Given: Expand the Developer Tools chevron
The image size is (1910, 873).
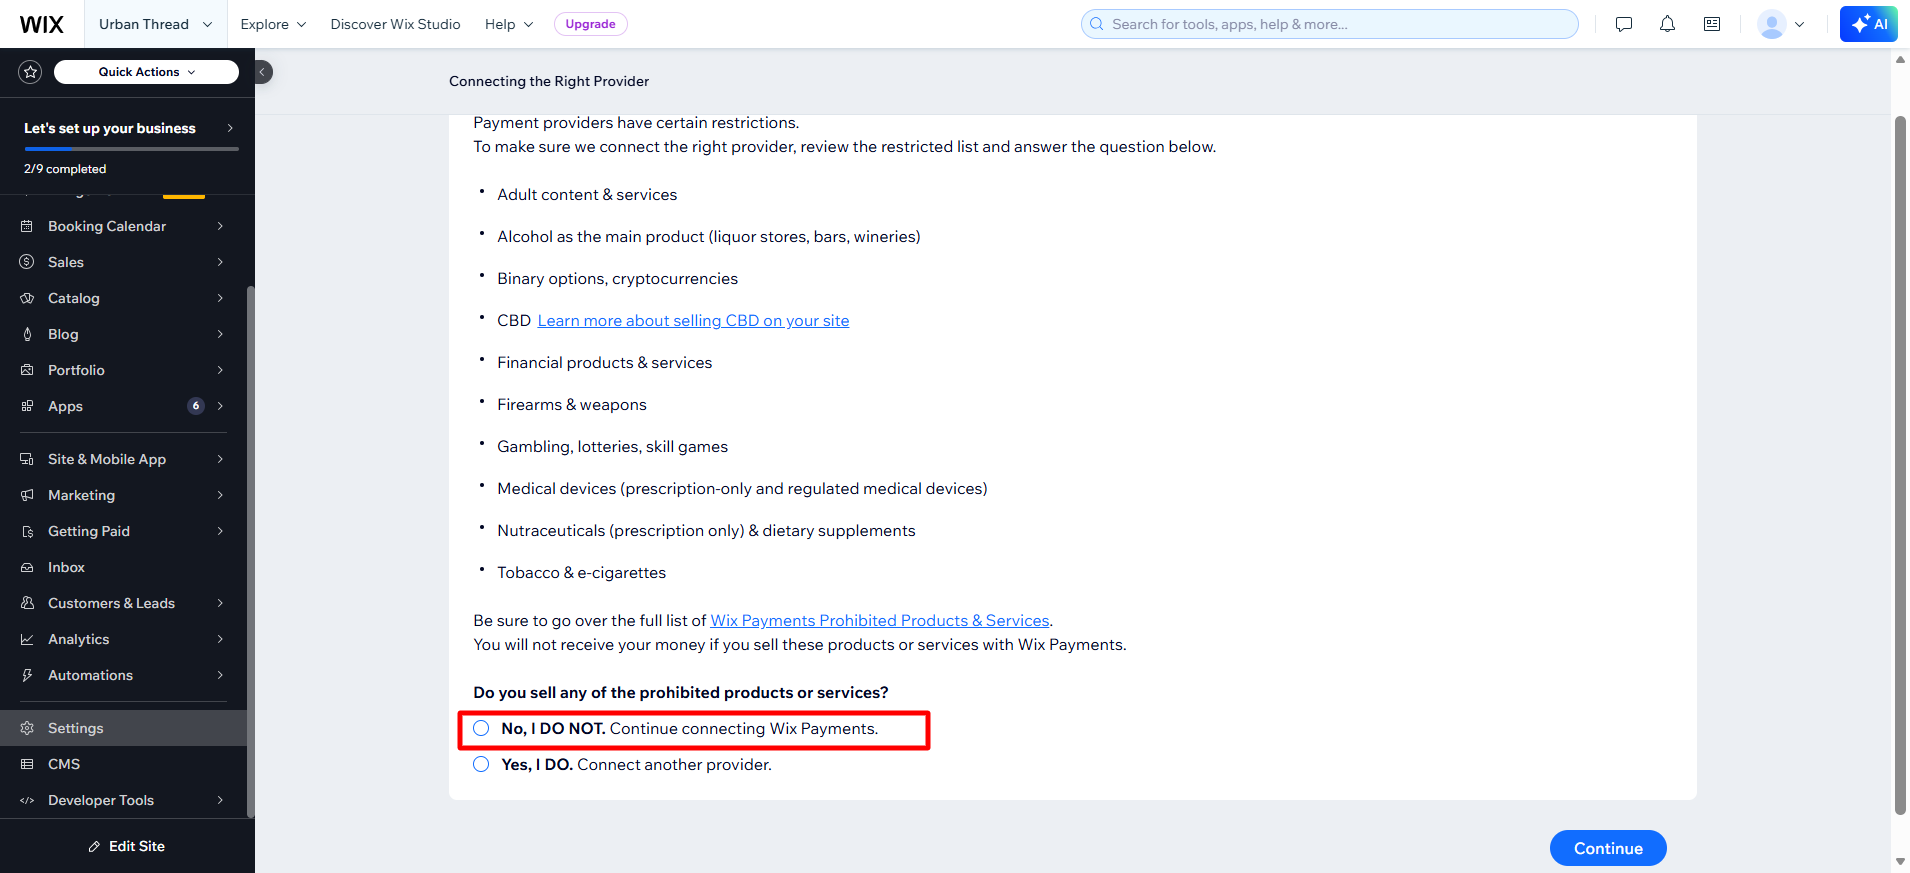Looking at the screenshot, I should pos(220,800).
